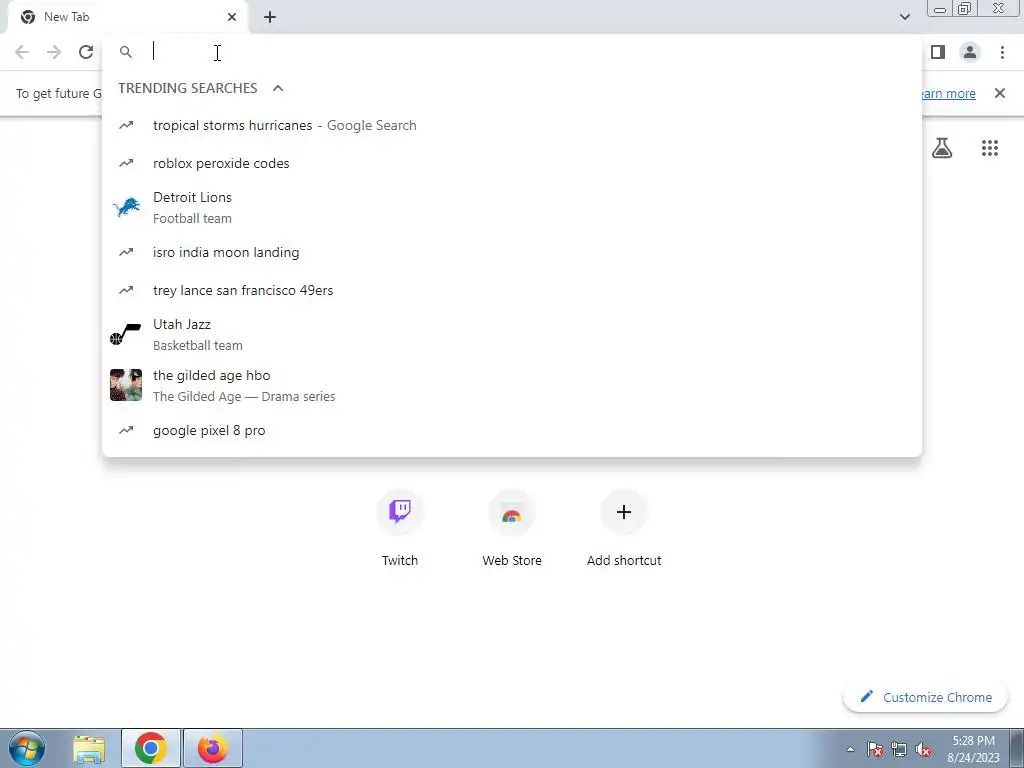Follow the Learn more link
Image resolution: width=1024 pixels, height=768 pixels.
click(x=948, y=93)
